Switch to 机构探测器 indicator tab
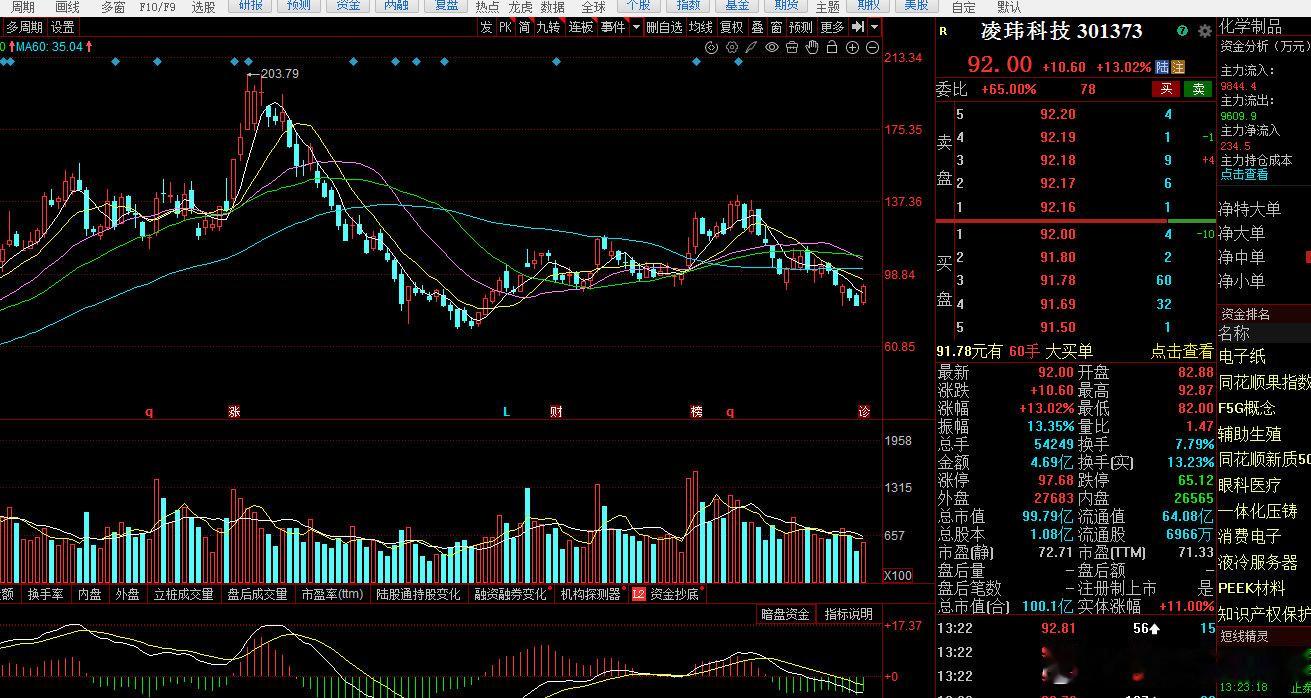1311x698 pixels. [591, 594]
